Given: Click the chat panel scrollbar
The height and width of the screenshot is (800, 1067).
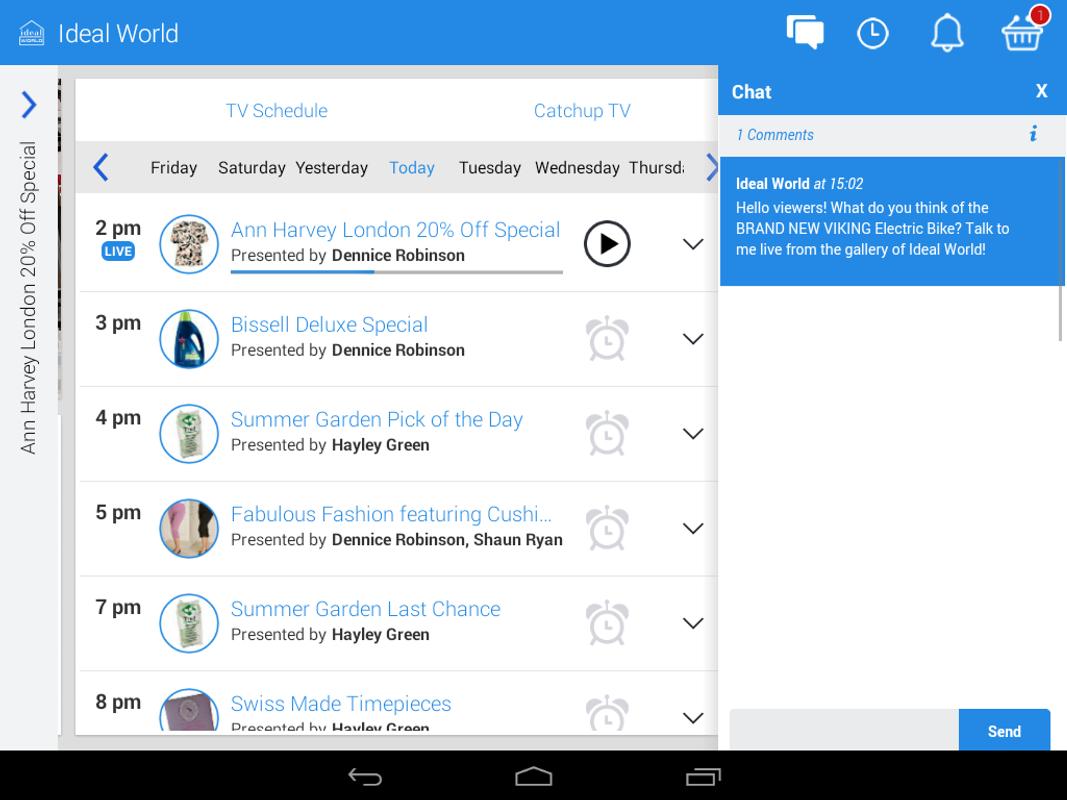Looking at the screenshot, I should coord(1060,313).
